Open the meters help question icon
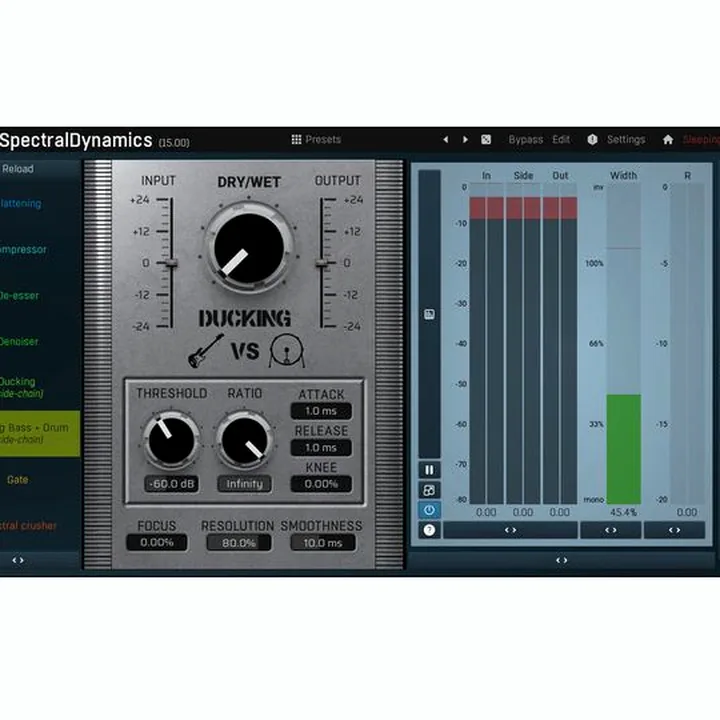This screenshot has width=720, height=720. tap(429, 530)
